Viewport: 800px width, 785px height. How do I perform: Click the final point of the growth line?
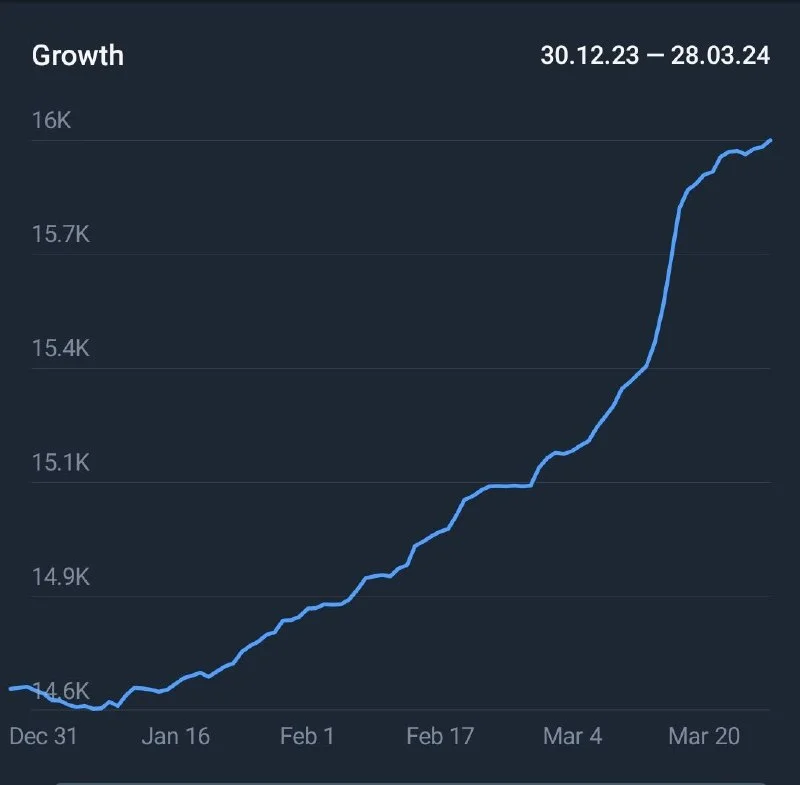(x=770, y=140)
